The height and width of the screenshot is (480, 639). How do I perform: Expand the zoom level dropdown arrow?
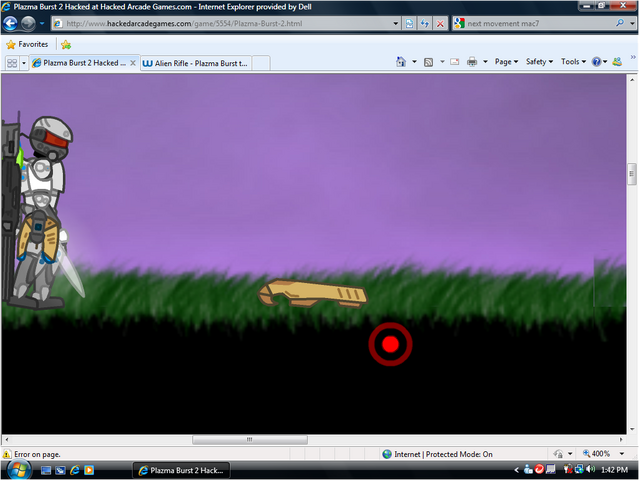[x=622, y=454]
